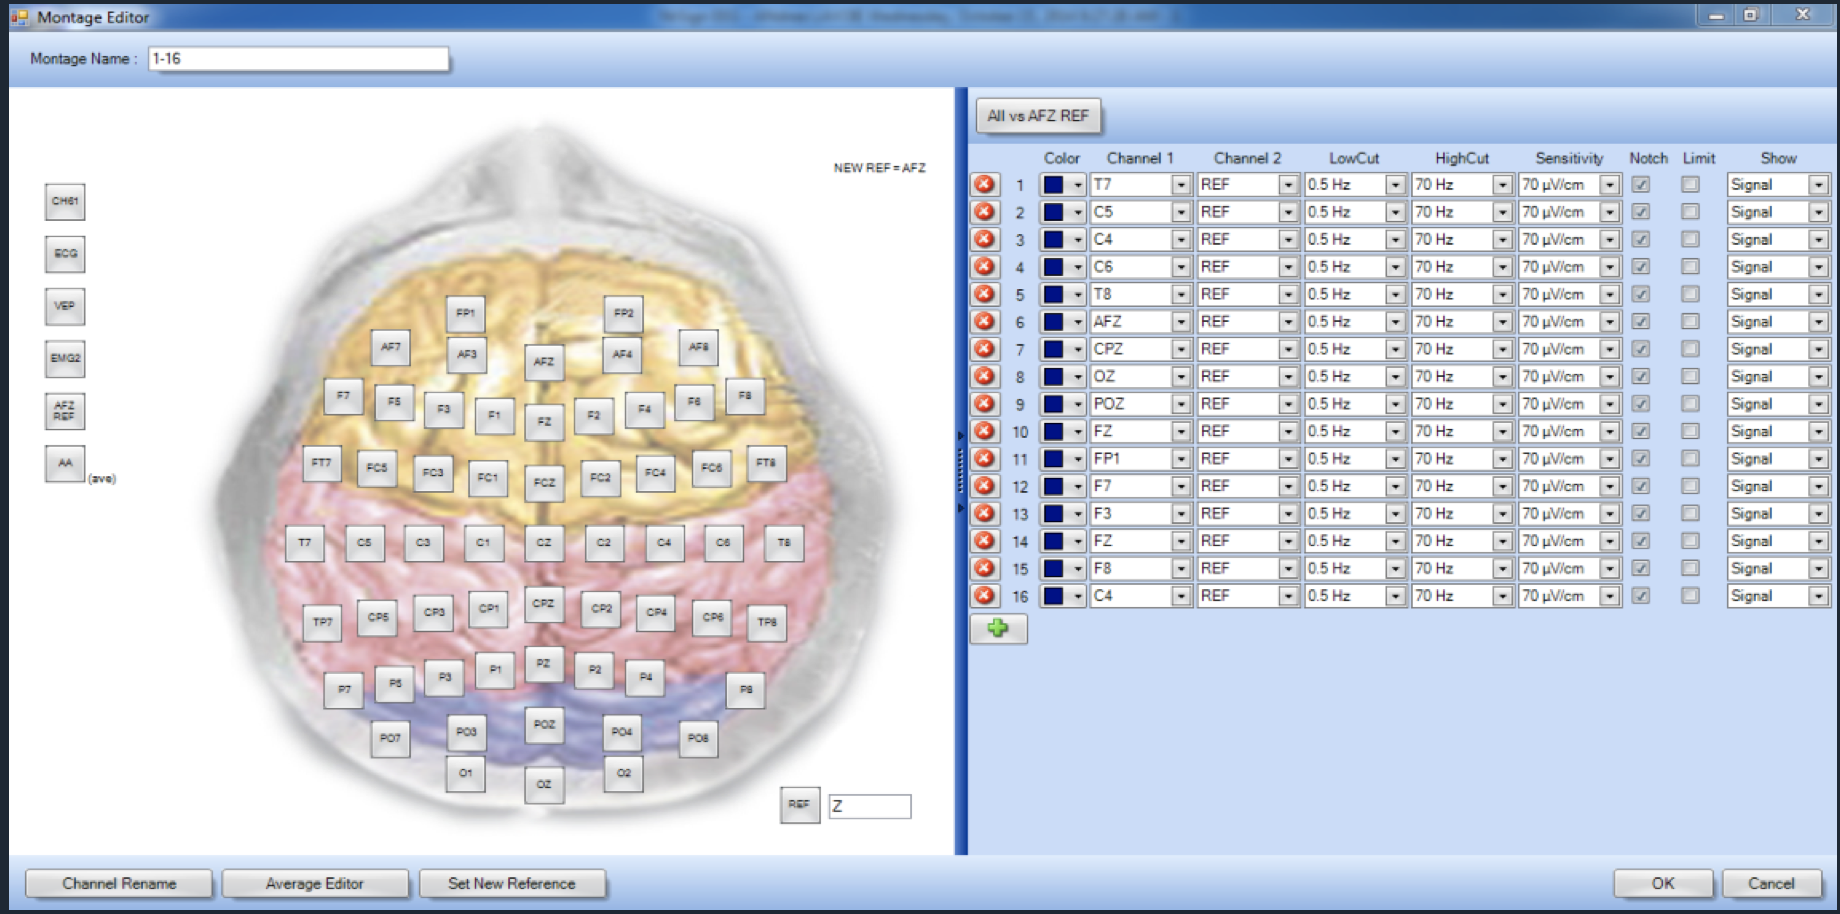Open Channel 1 dropdown for row 1 (T7)
Screen dimensions: 1840x914
point(1181,185)
